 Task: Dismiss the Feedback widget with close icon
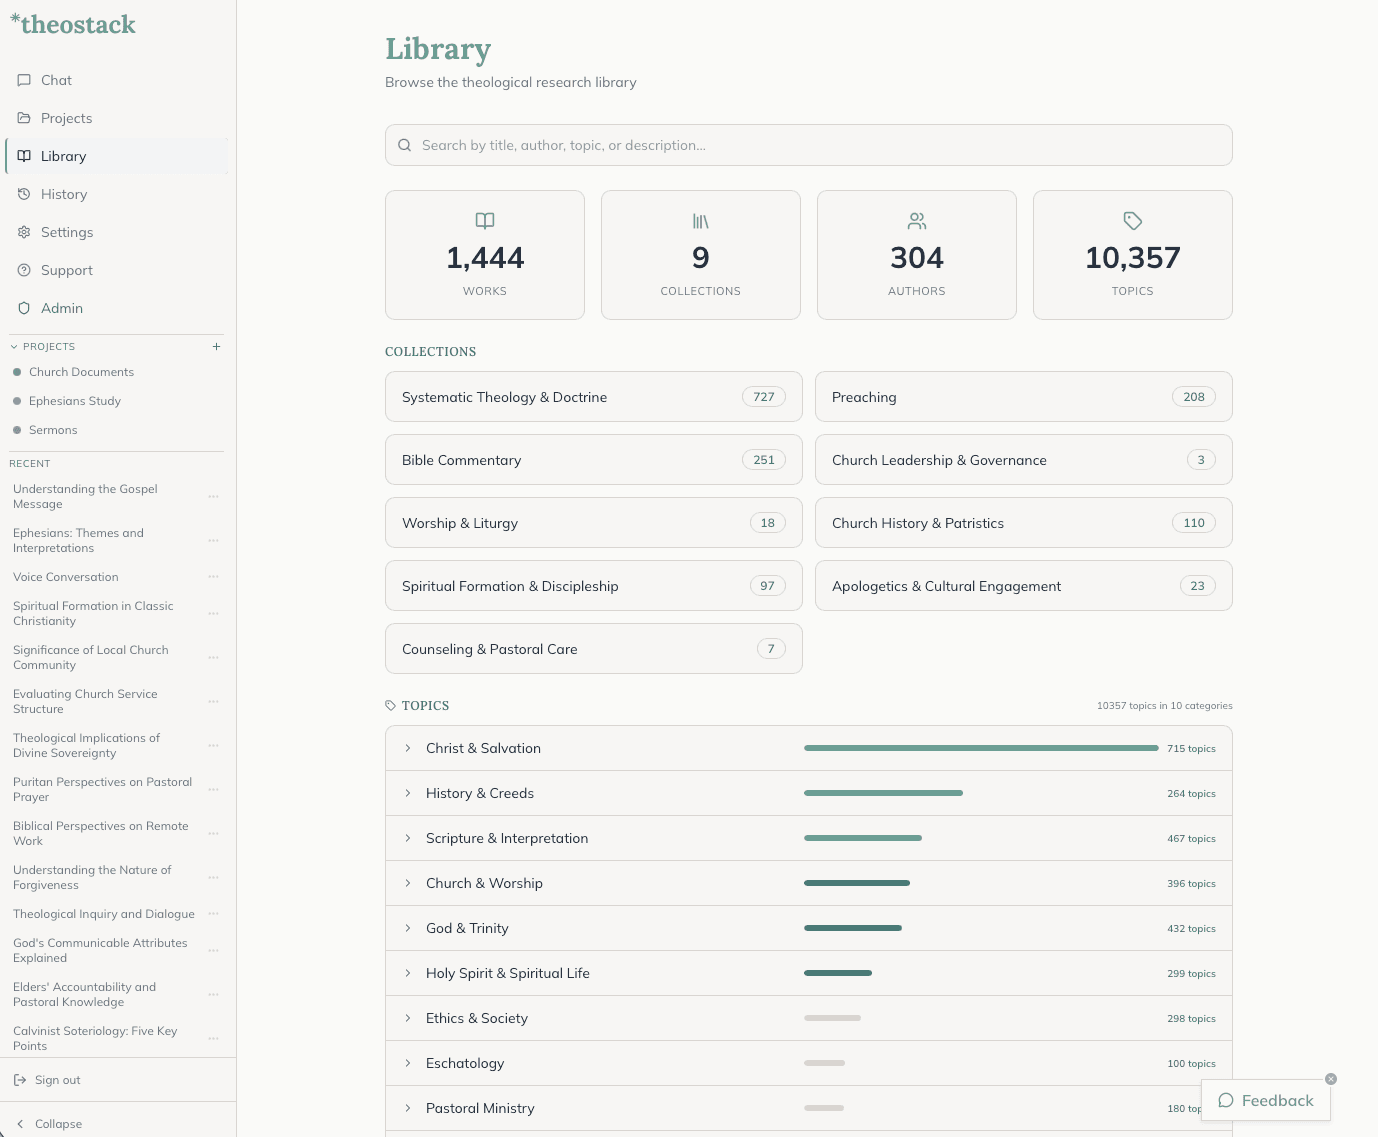click(1331, 1079)
